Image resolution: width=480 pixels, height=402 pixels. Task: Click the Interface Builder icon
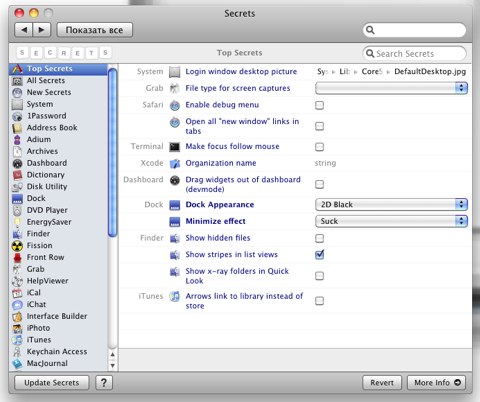[x=17, y=316]
